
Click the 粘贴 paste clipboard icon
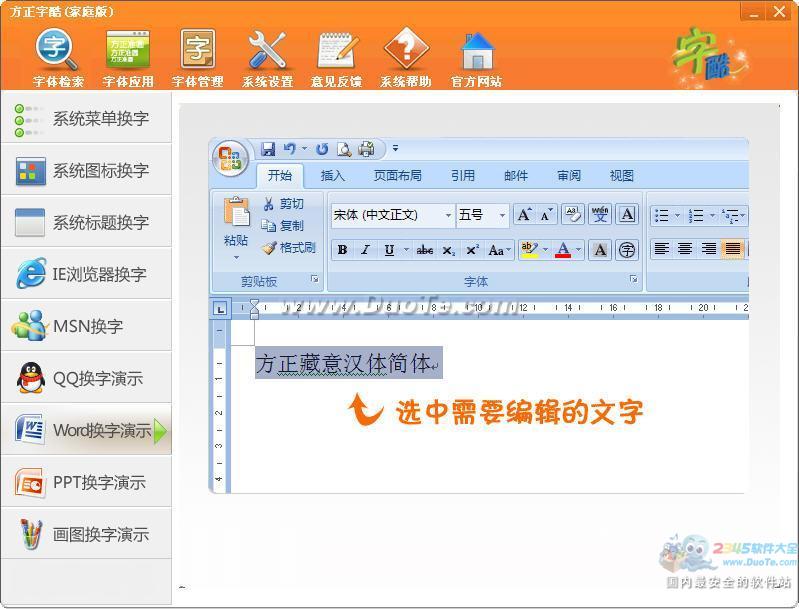click(236, 211)
